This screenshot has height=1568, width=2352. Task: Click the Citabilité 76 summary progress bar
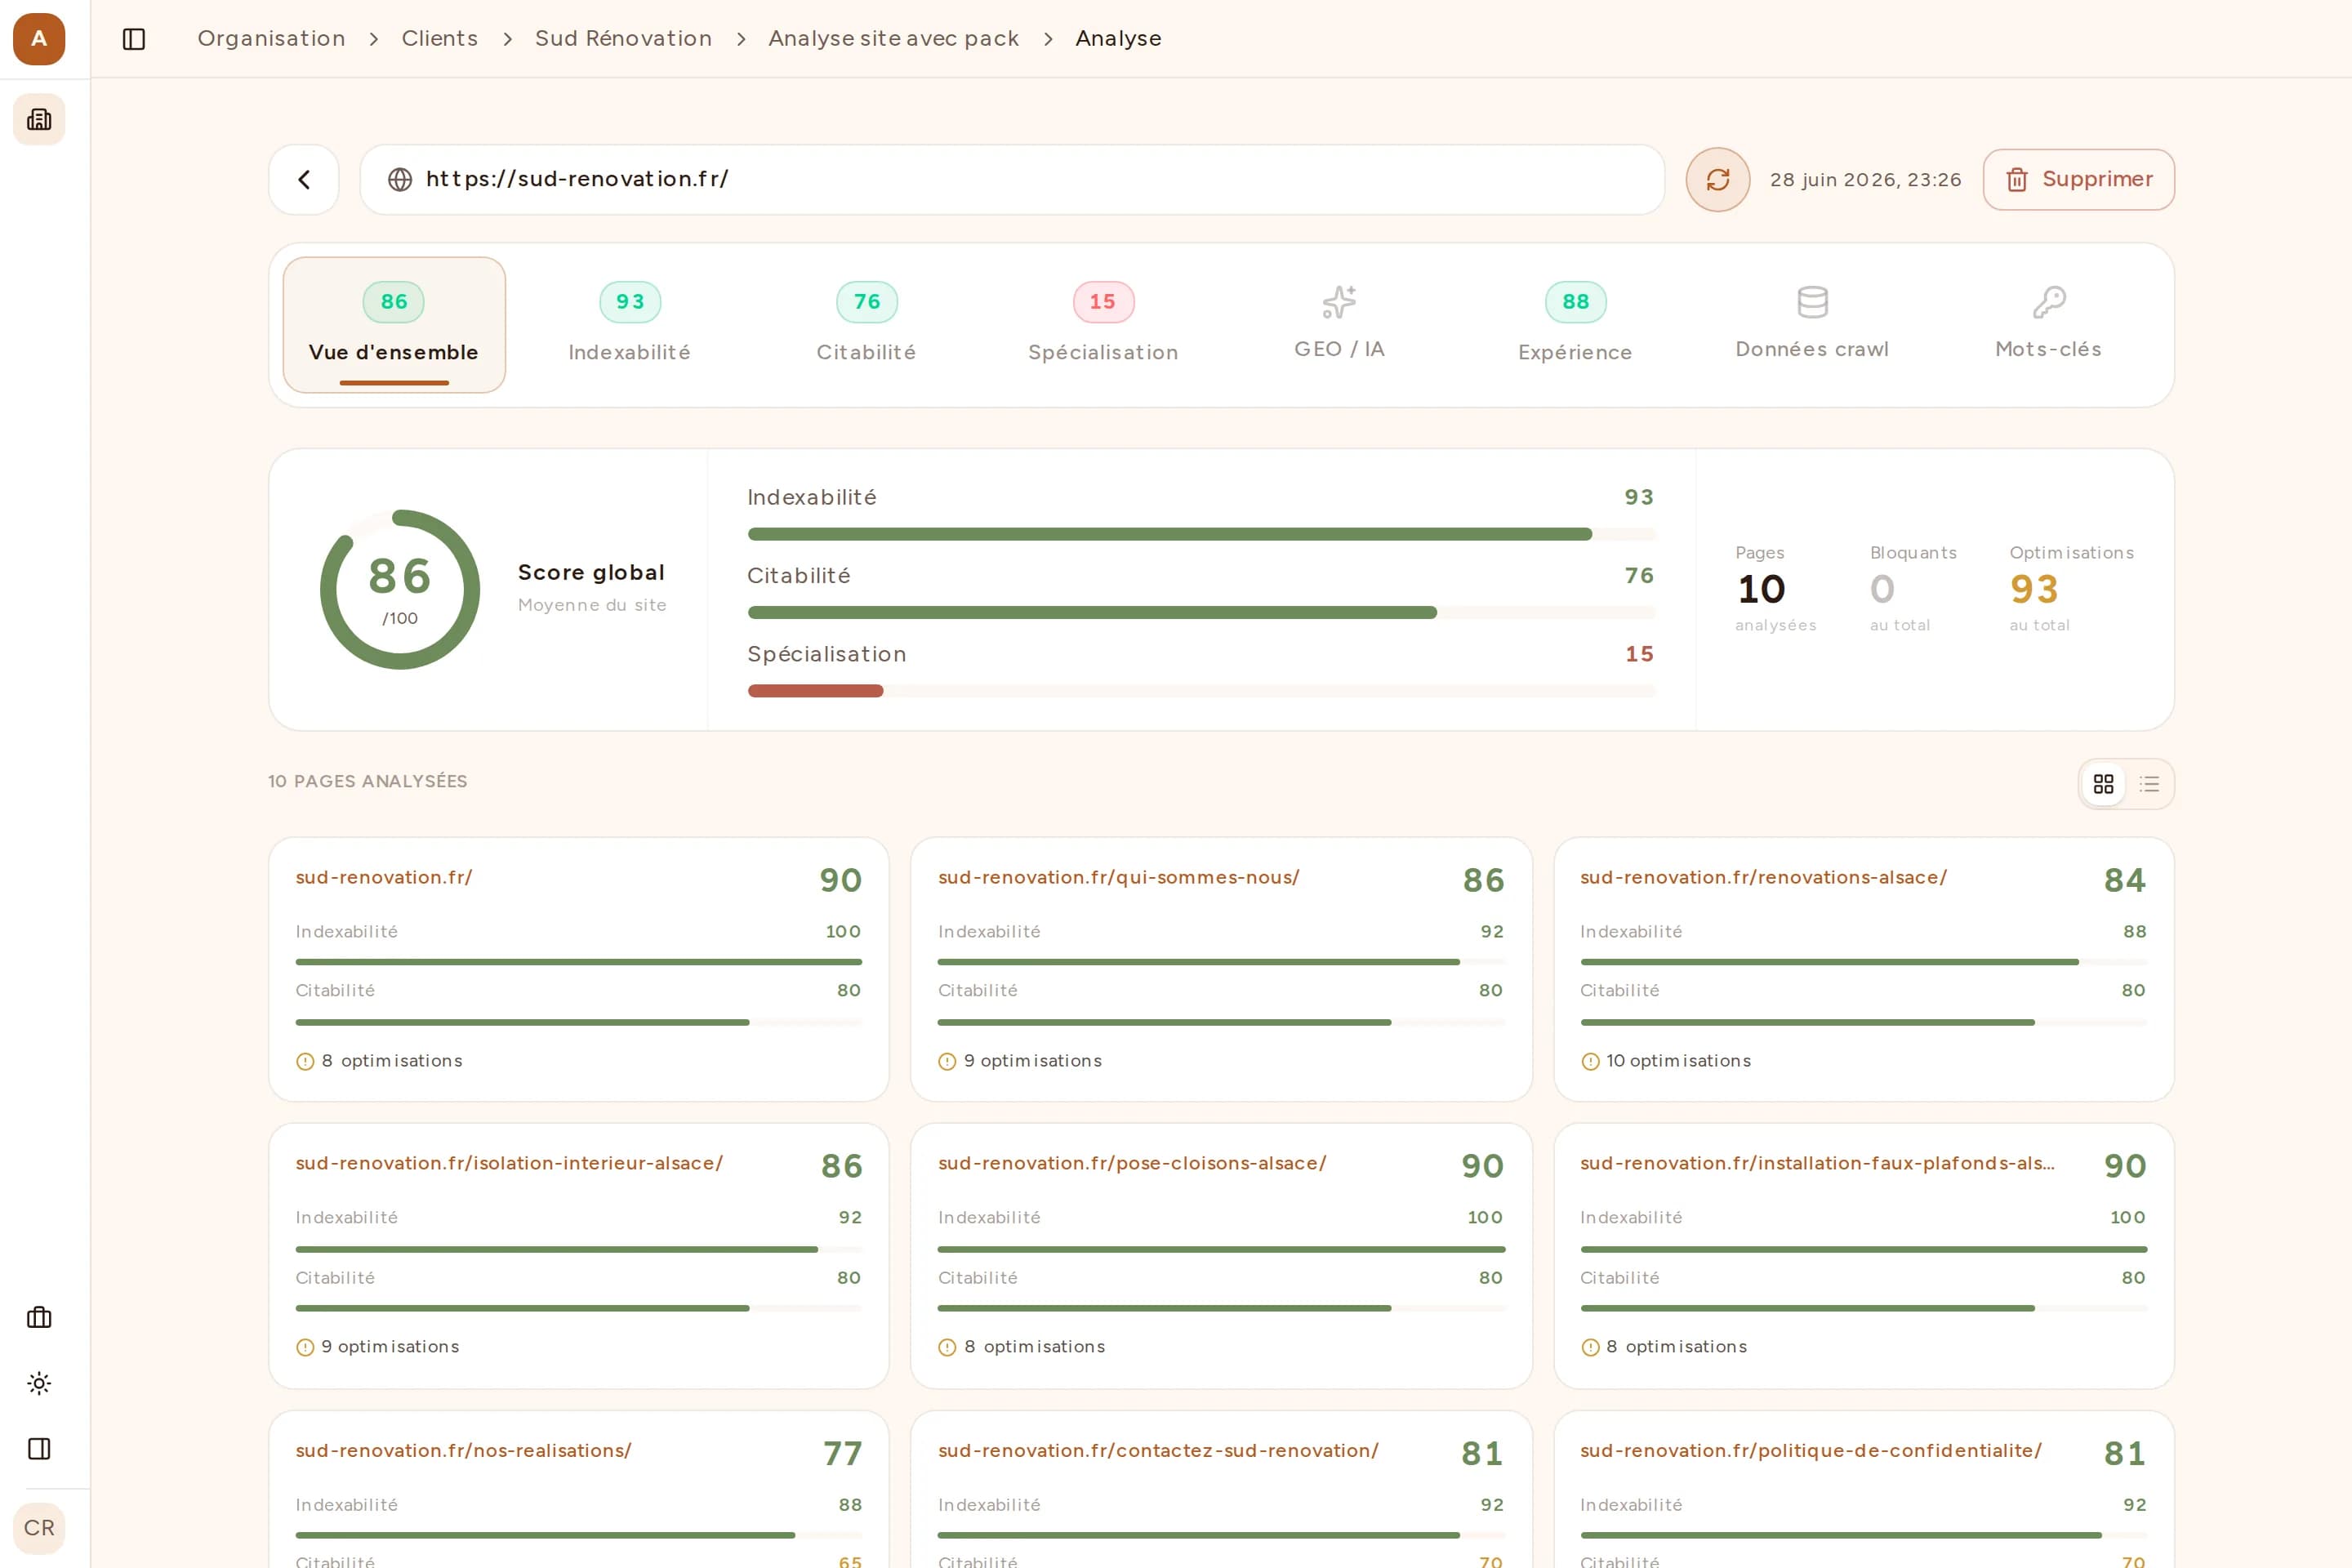(x=1201, y=612)
